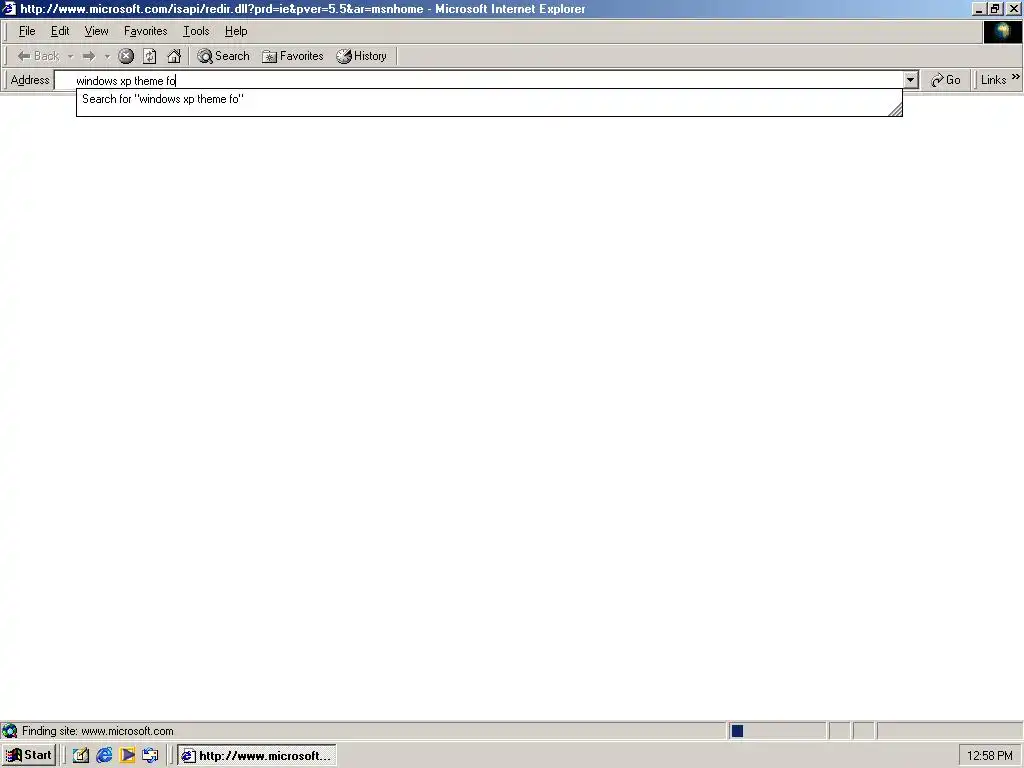The width and height of the screenshot is (1024, 768).
Task: Click the spinning globe throbber icon
Action: pyautogui.click(x=1002, y=32)
